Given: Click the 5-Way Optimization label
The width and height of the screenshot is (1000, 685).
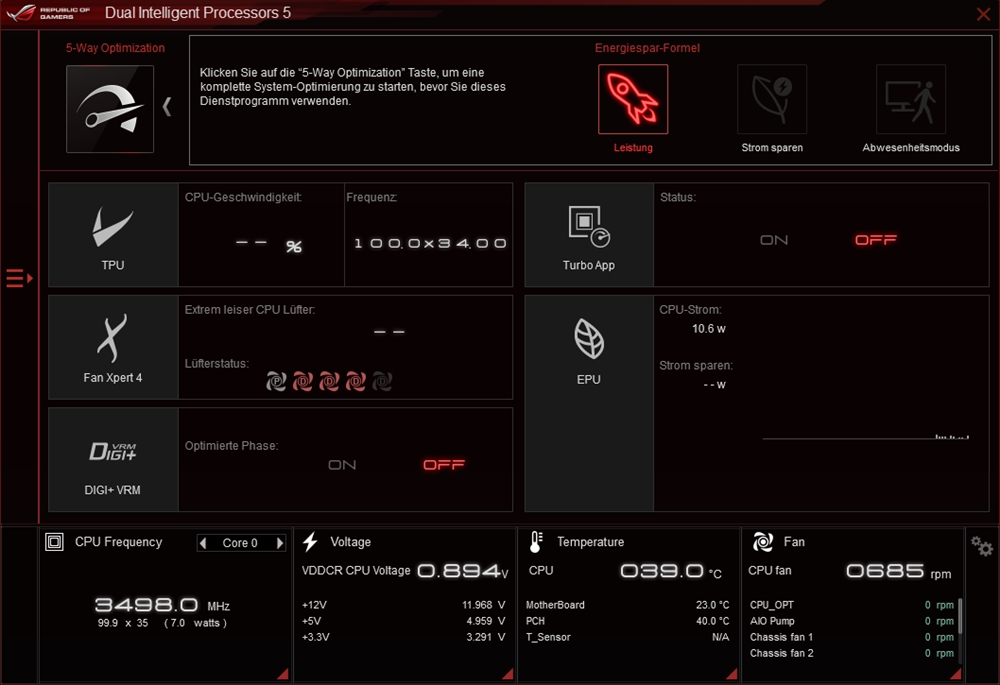Looking at the screenshot, I should tap(115, 48).
